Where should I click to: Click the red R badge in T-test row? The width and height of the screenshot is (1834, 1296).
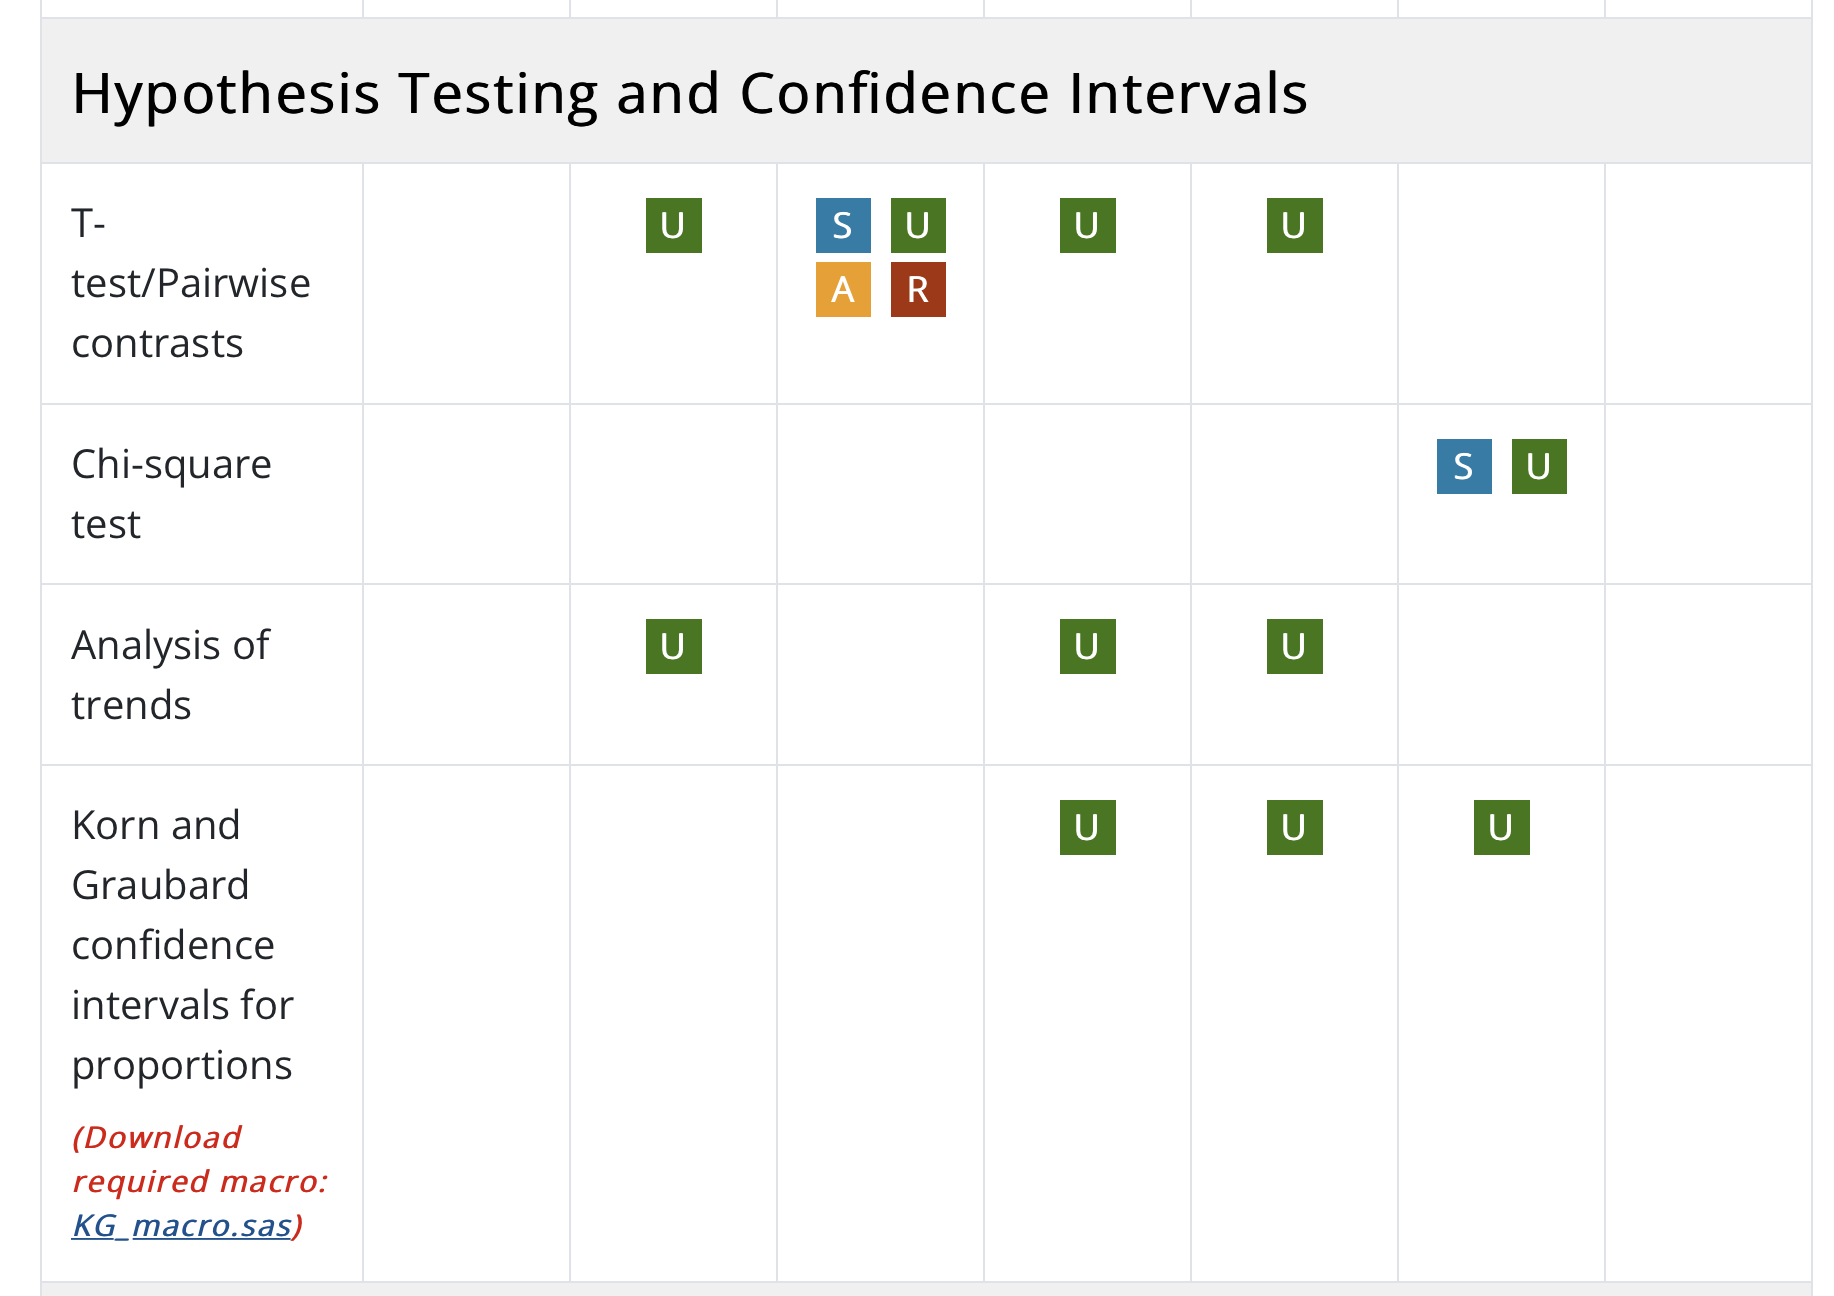(x=918, y=290)
